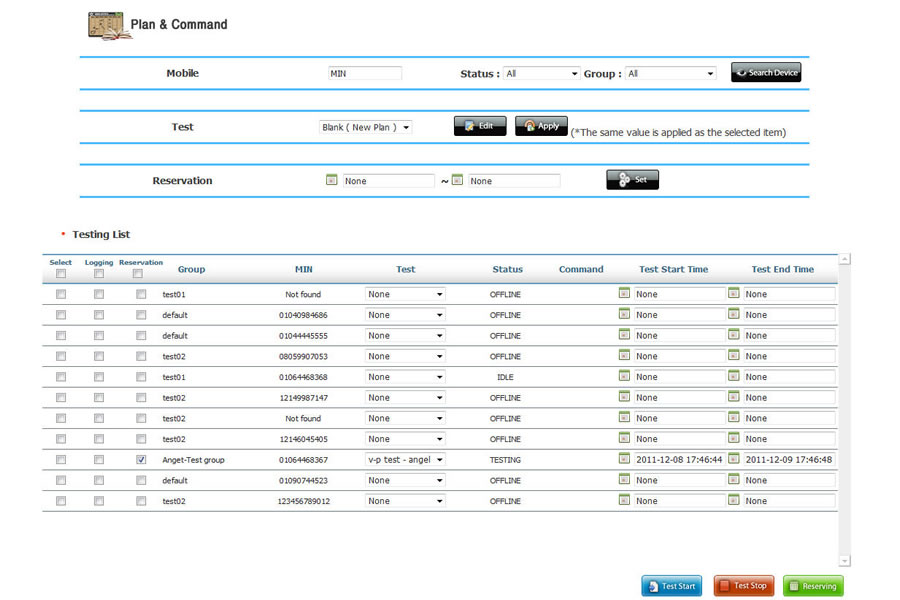900x600 pixels.
Task: Click the Plan & Command header icon
Action: 110,25
